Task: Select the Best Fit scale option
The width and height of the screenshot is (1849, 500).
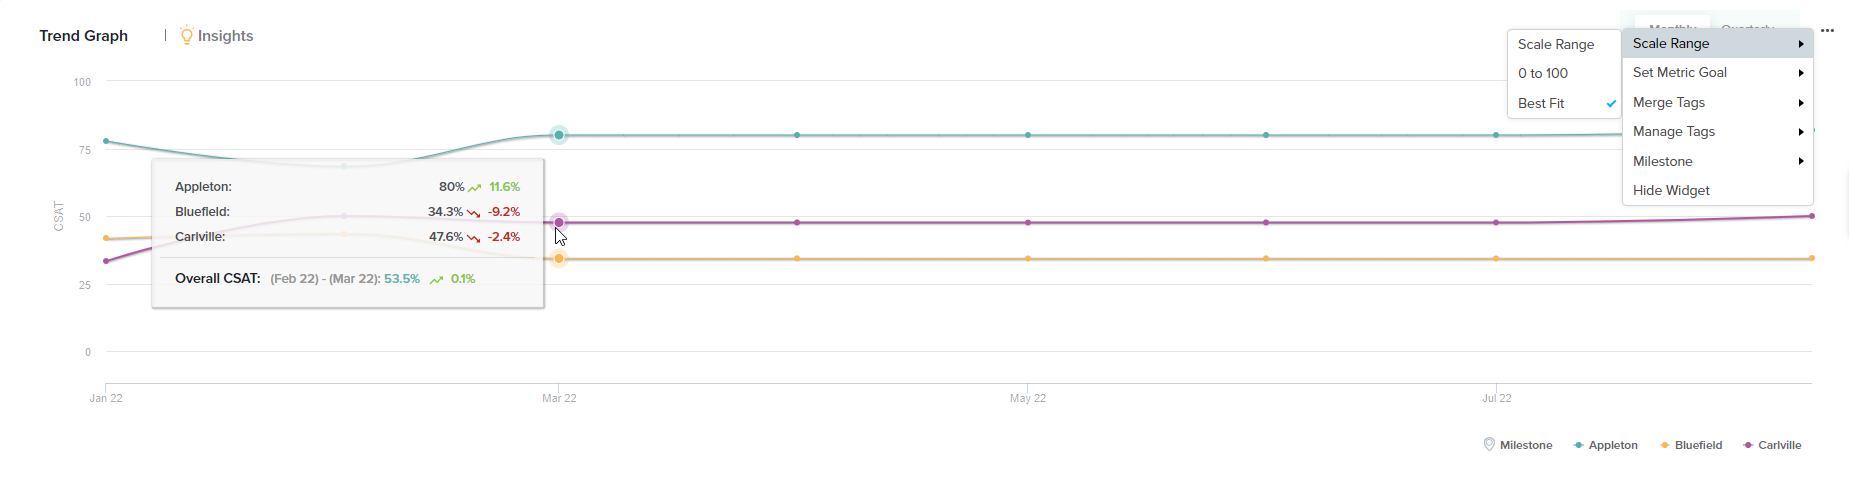Action: point(1541,103)
